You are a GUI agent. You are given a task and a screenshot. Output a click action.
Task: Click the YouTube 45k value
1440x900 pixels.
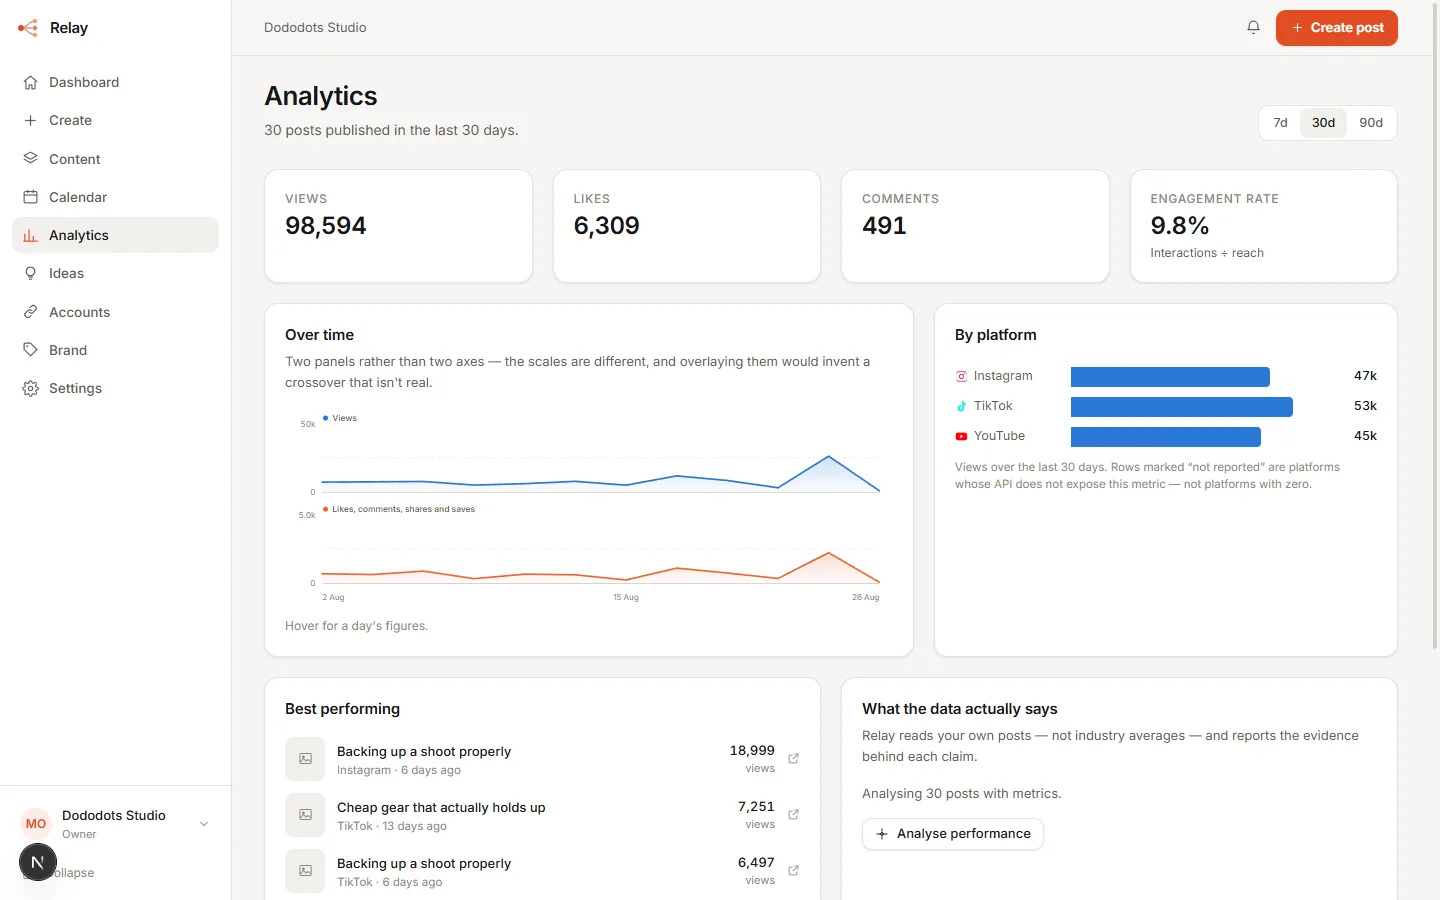click(1365, 436)
